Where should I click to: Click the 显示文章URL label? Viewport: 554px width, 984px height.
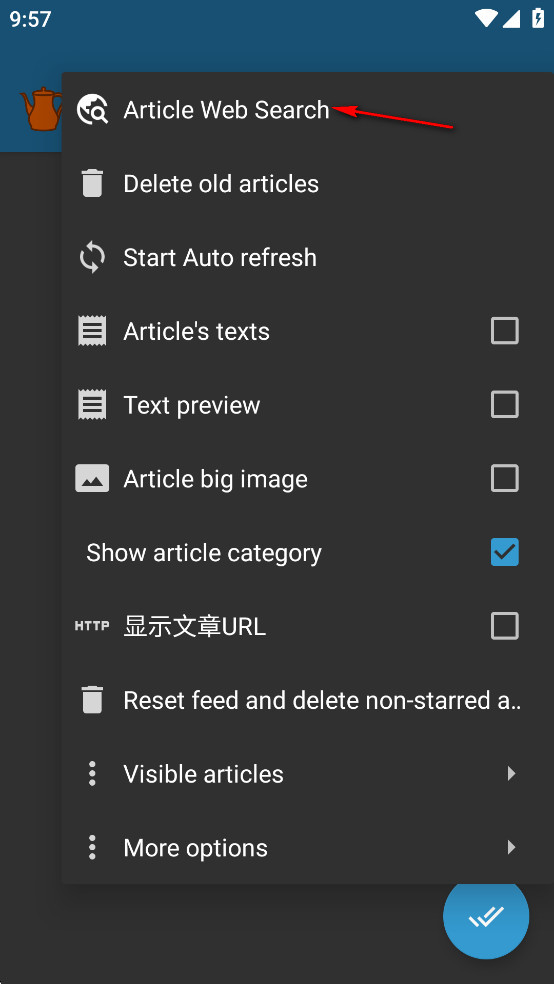194,626
